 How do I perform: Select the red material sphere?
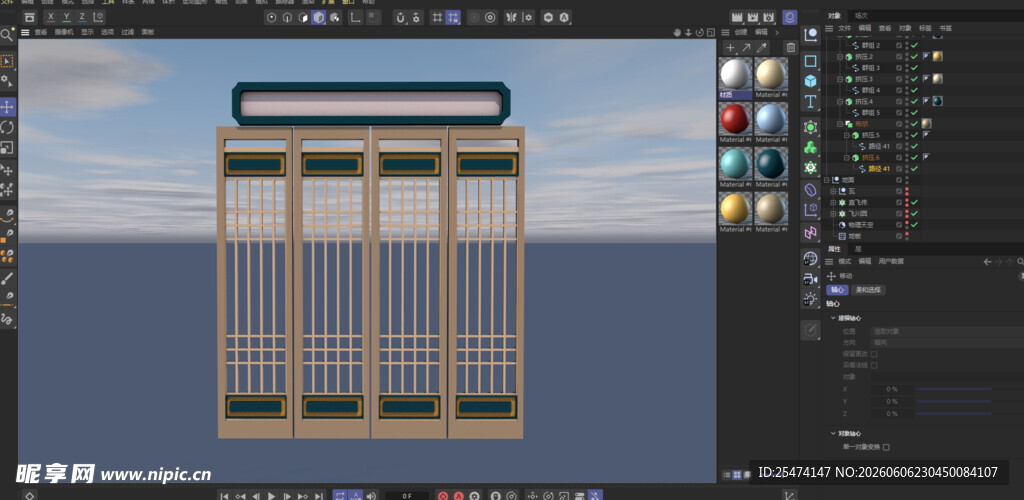(x=735, y=119)
